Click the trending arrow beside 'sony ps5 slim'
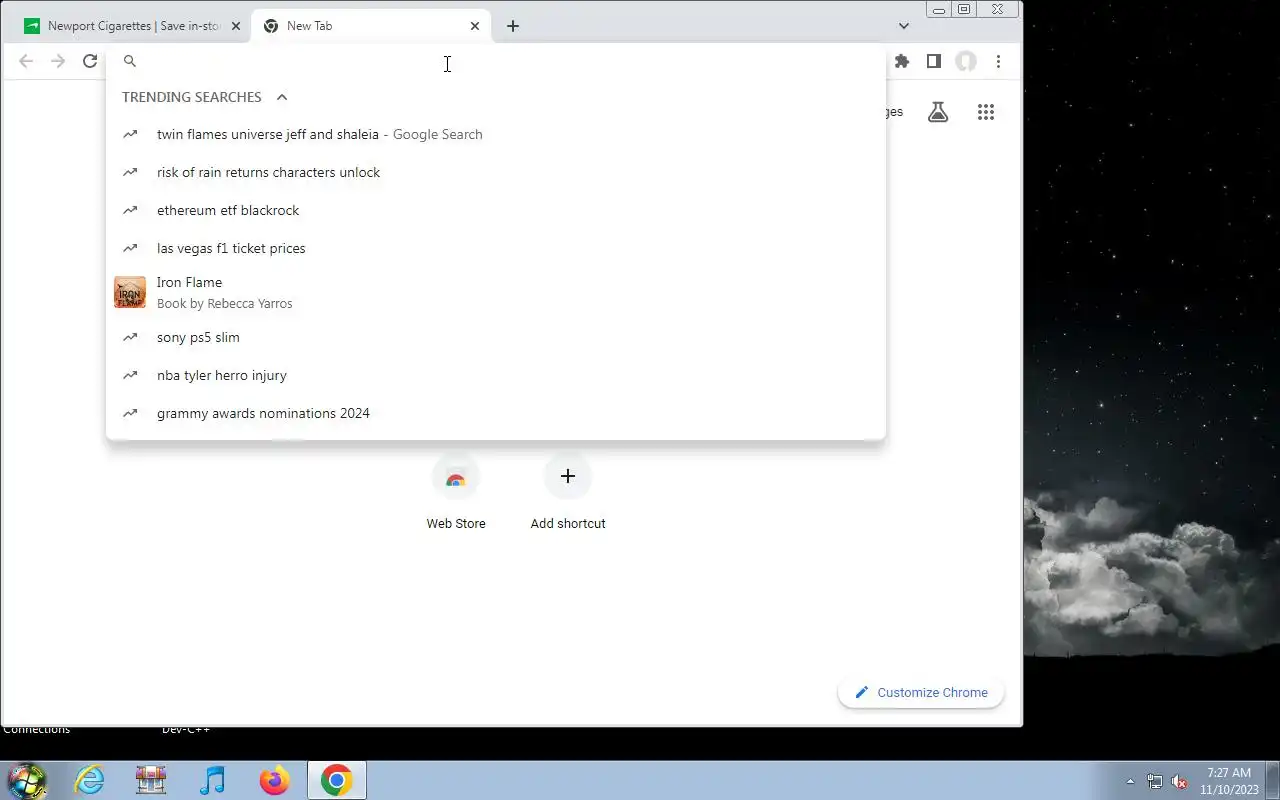This screenshot has height=800, width=1280. pyautogui.click(x=130, y=337)
